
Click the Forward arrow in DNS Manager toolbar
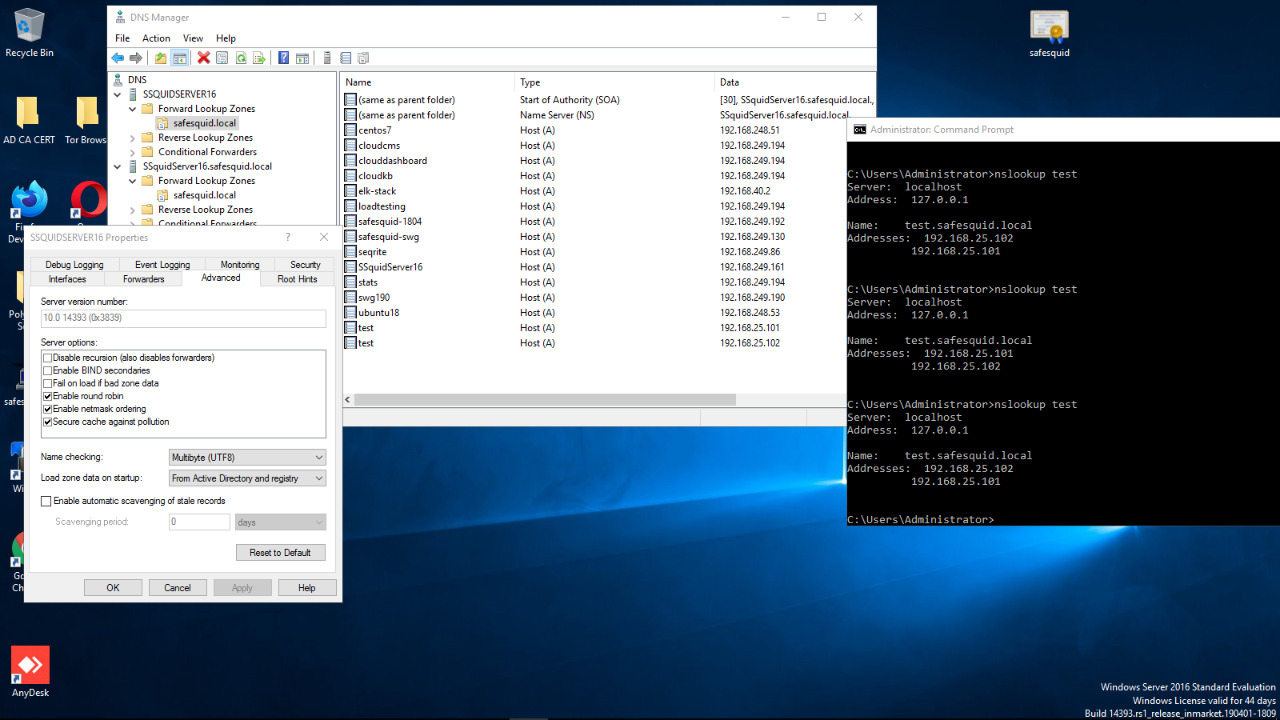[136, 58]
